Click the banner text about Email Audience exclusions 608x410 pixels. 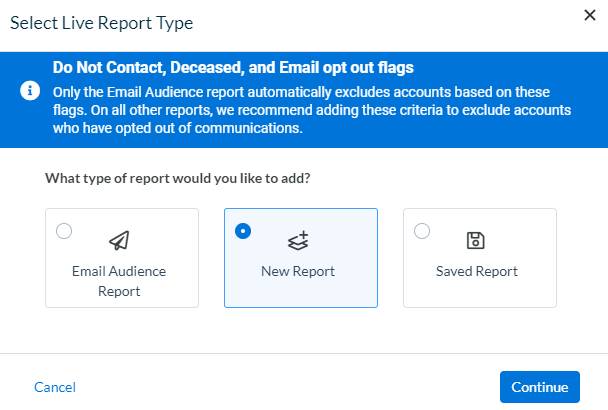(312, 110)
